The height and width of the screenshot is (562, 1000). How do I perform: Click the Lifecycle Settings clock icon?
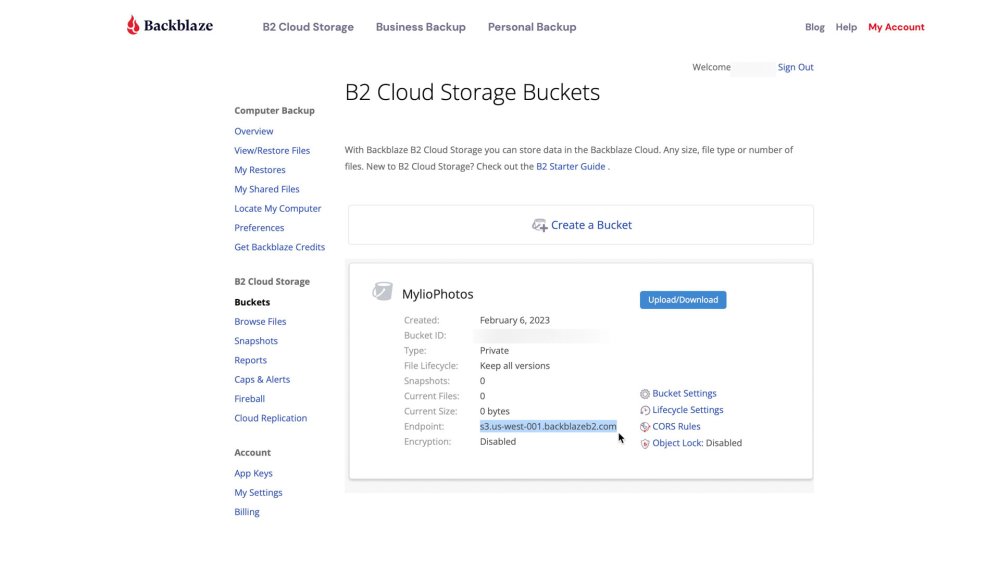(645, 410)
